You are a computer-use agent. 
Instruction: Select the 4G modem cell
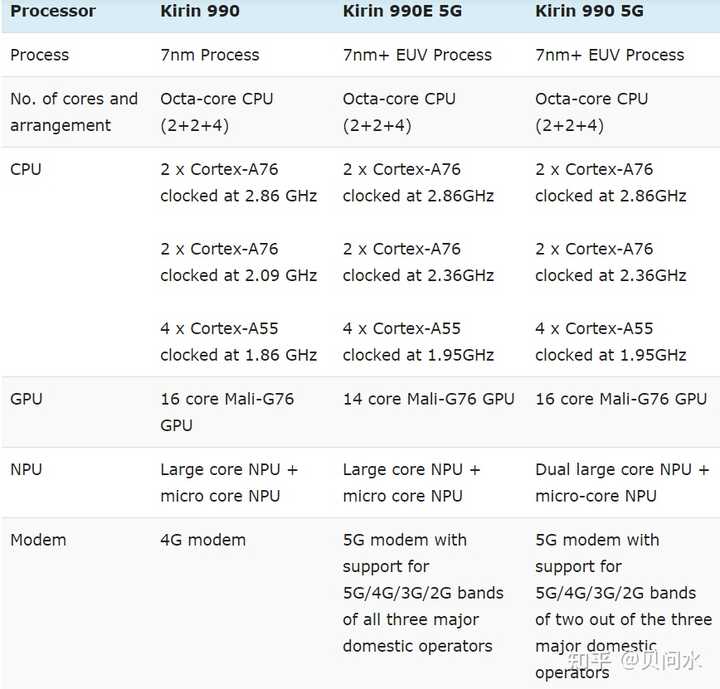205,540
